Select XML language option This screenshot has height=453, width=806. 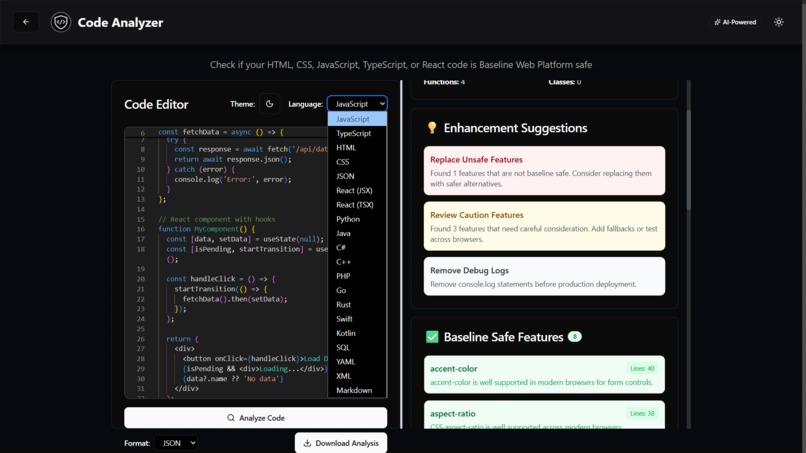point(357,376)
